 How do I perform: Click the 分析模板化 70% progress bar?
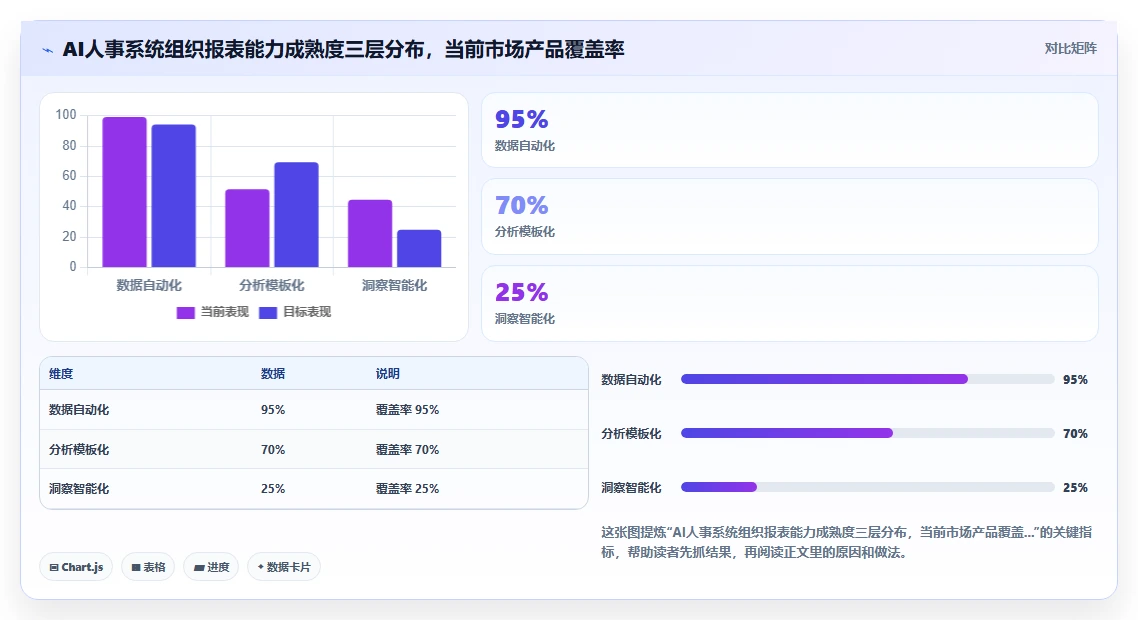pos(867,433)
